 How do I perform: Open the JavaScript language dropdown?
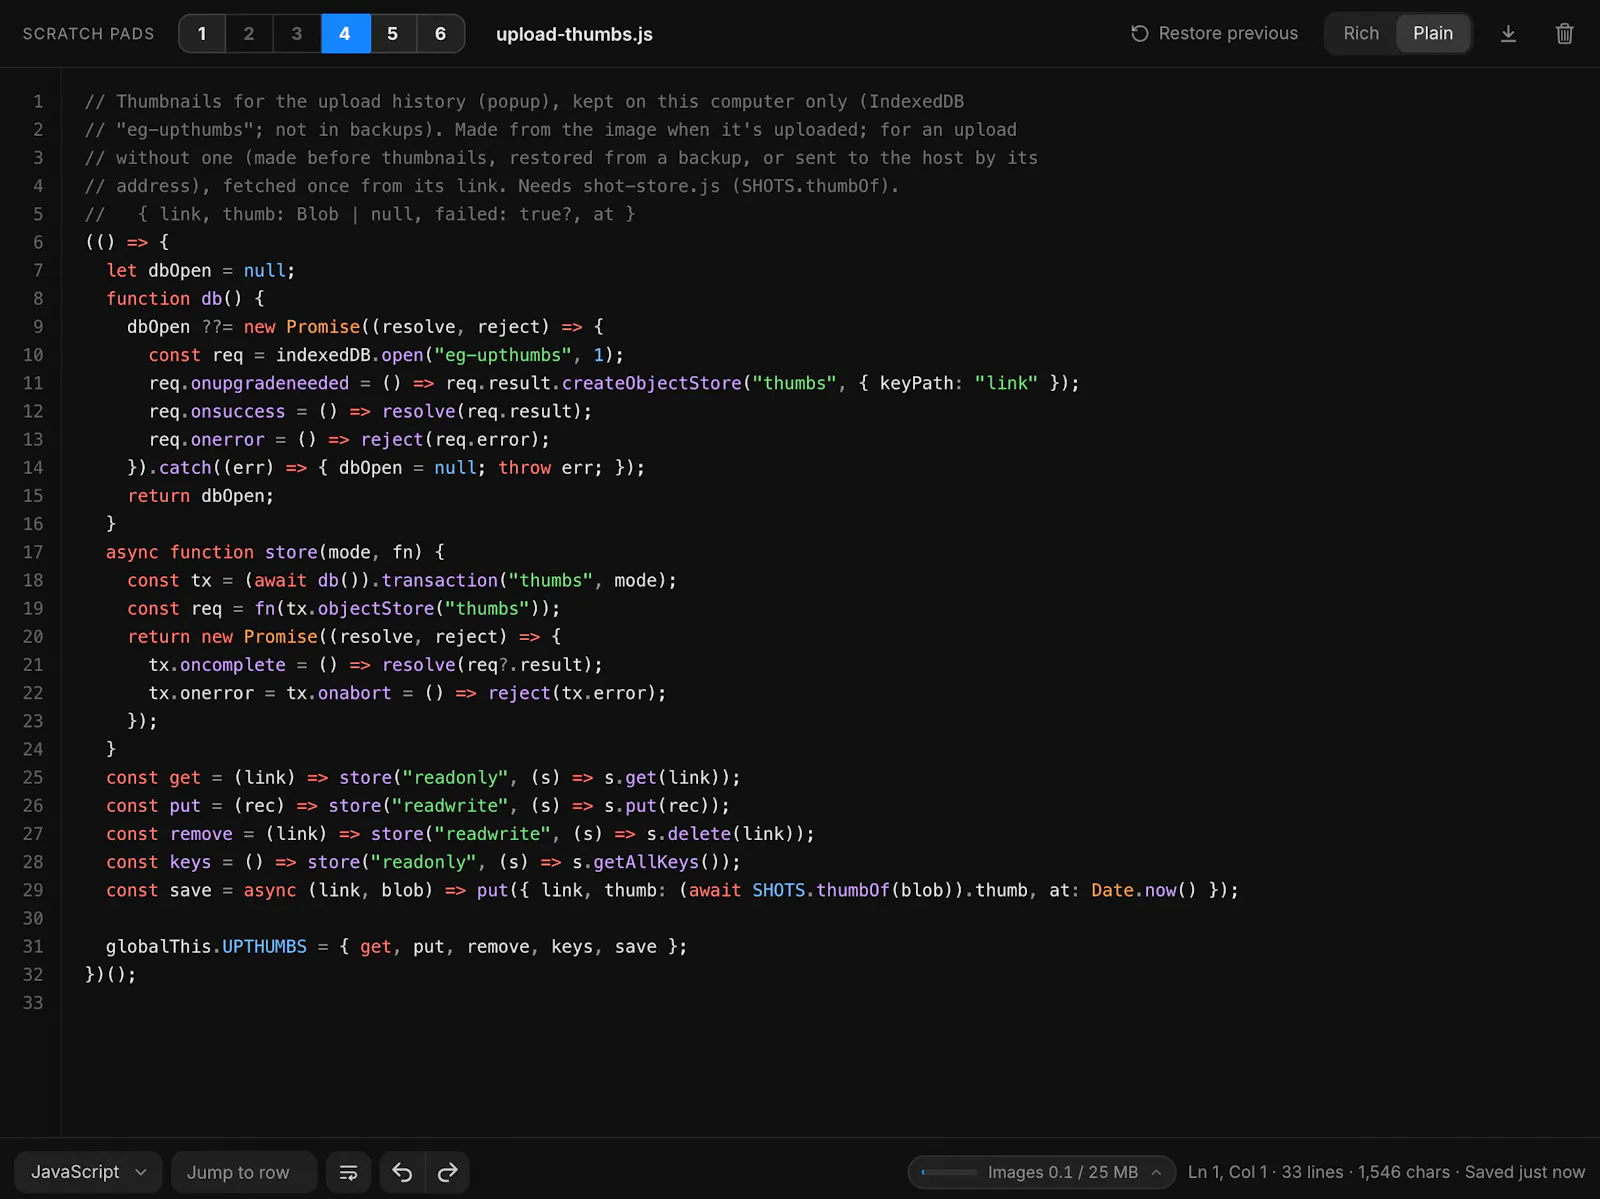tap(88, 1172)
